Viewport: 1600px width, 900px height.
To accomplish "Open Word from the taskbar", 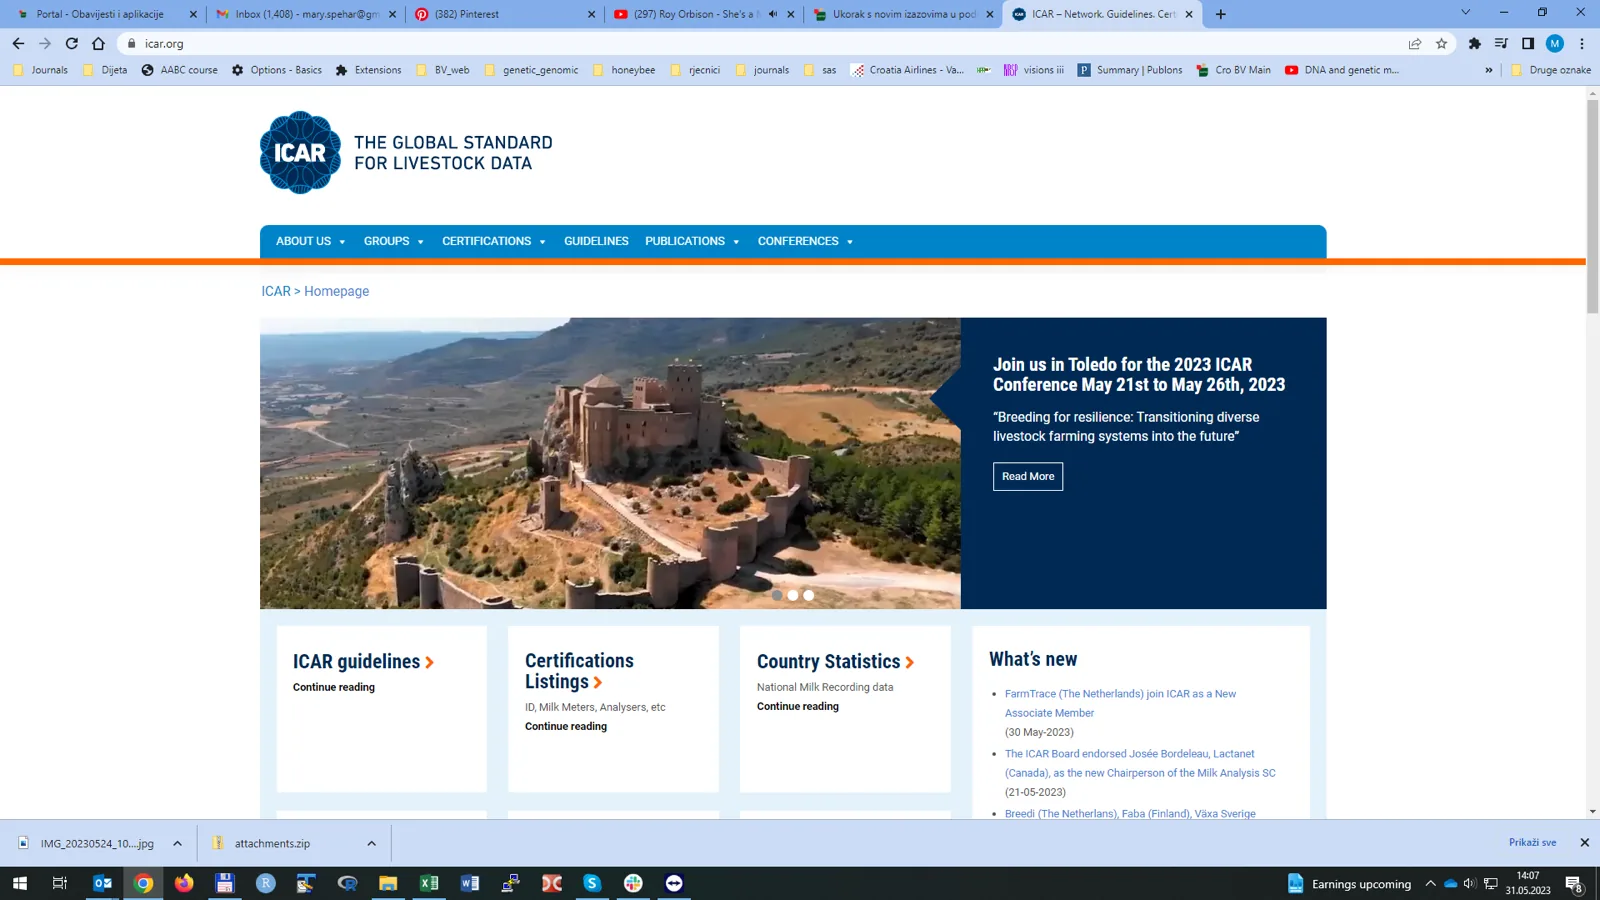I will (470, 883).
